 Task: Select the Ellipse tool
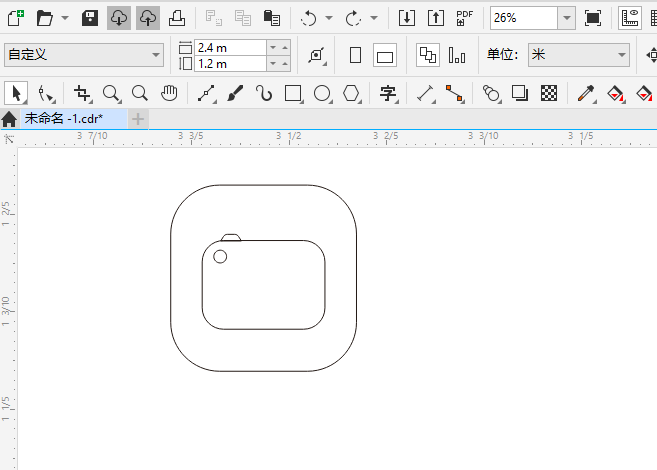[322, 93]
